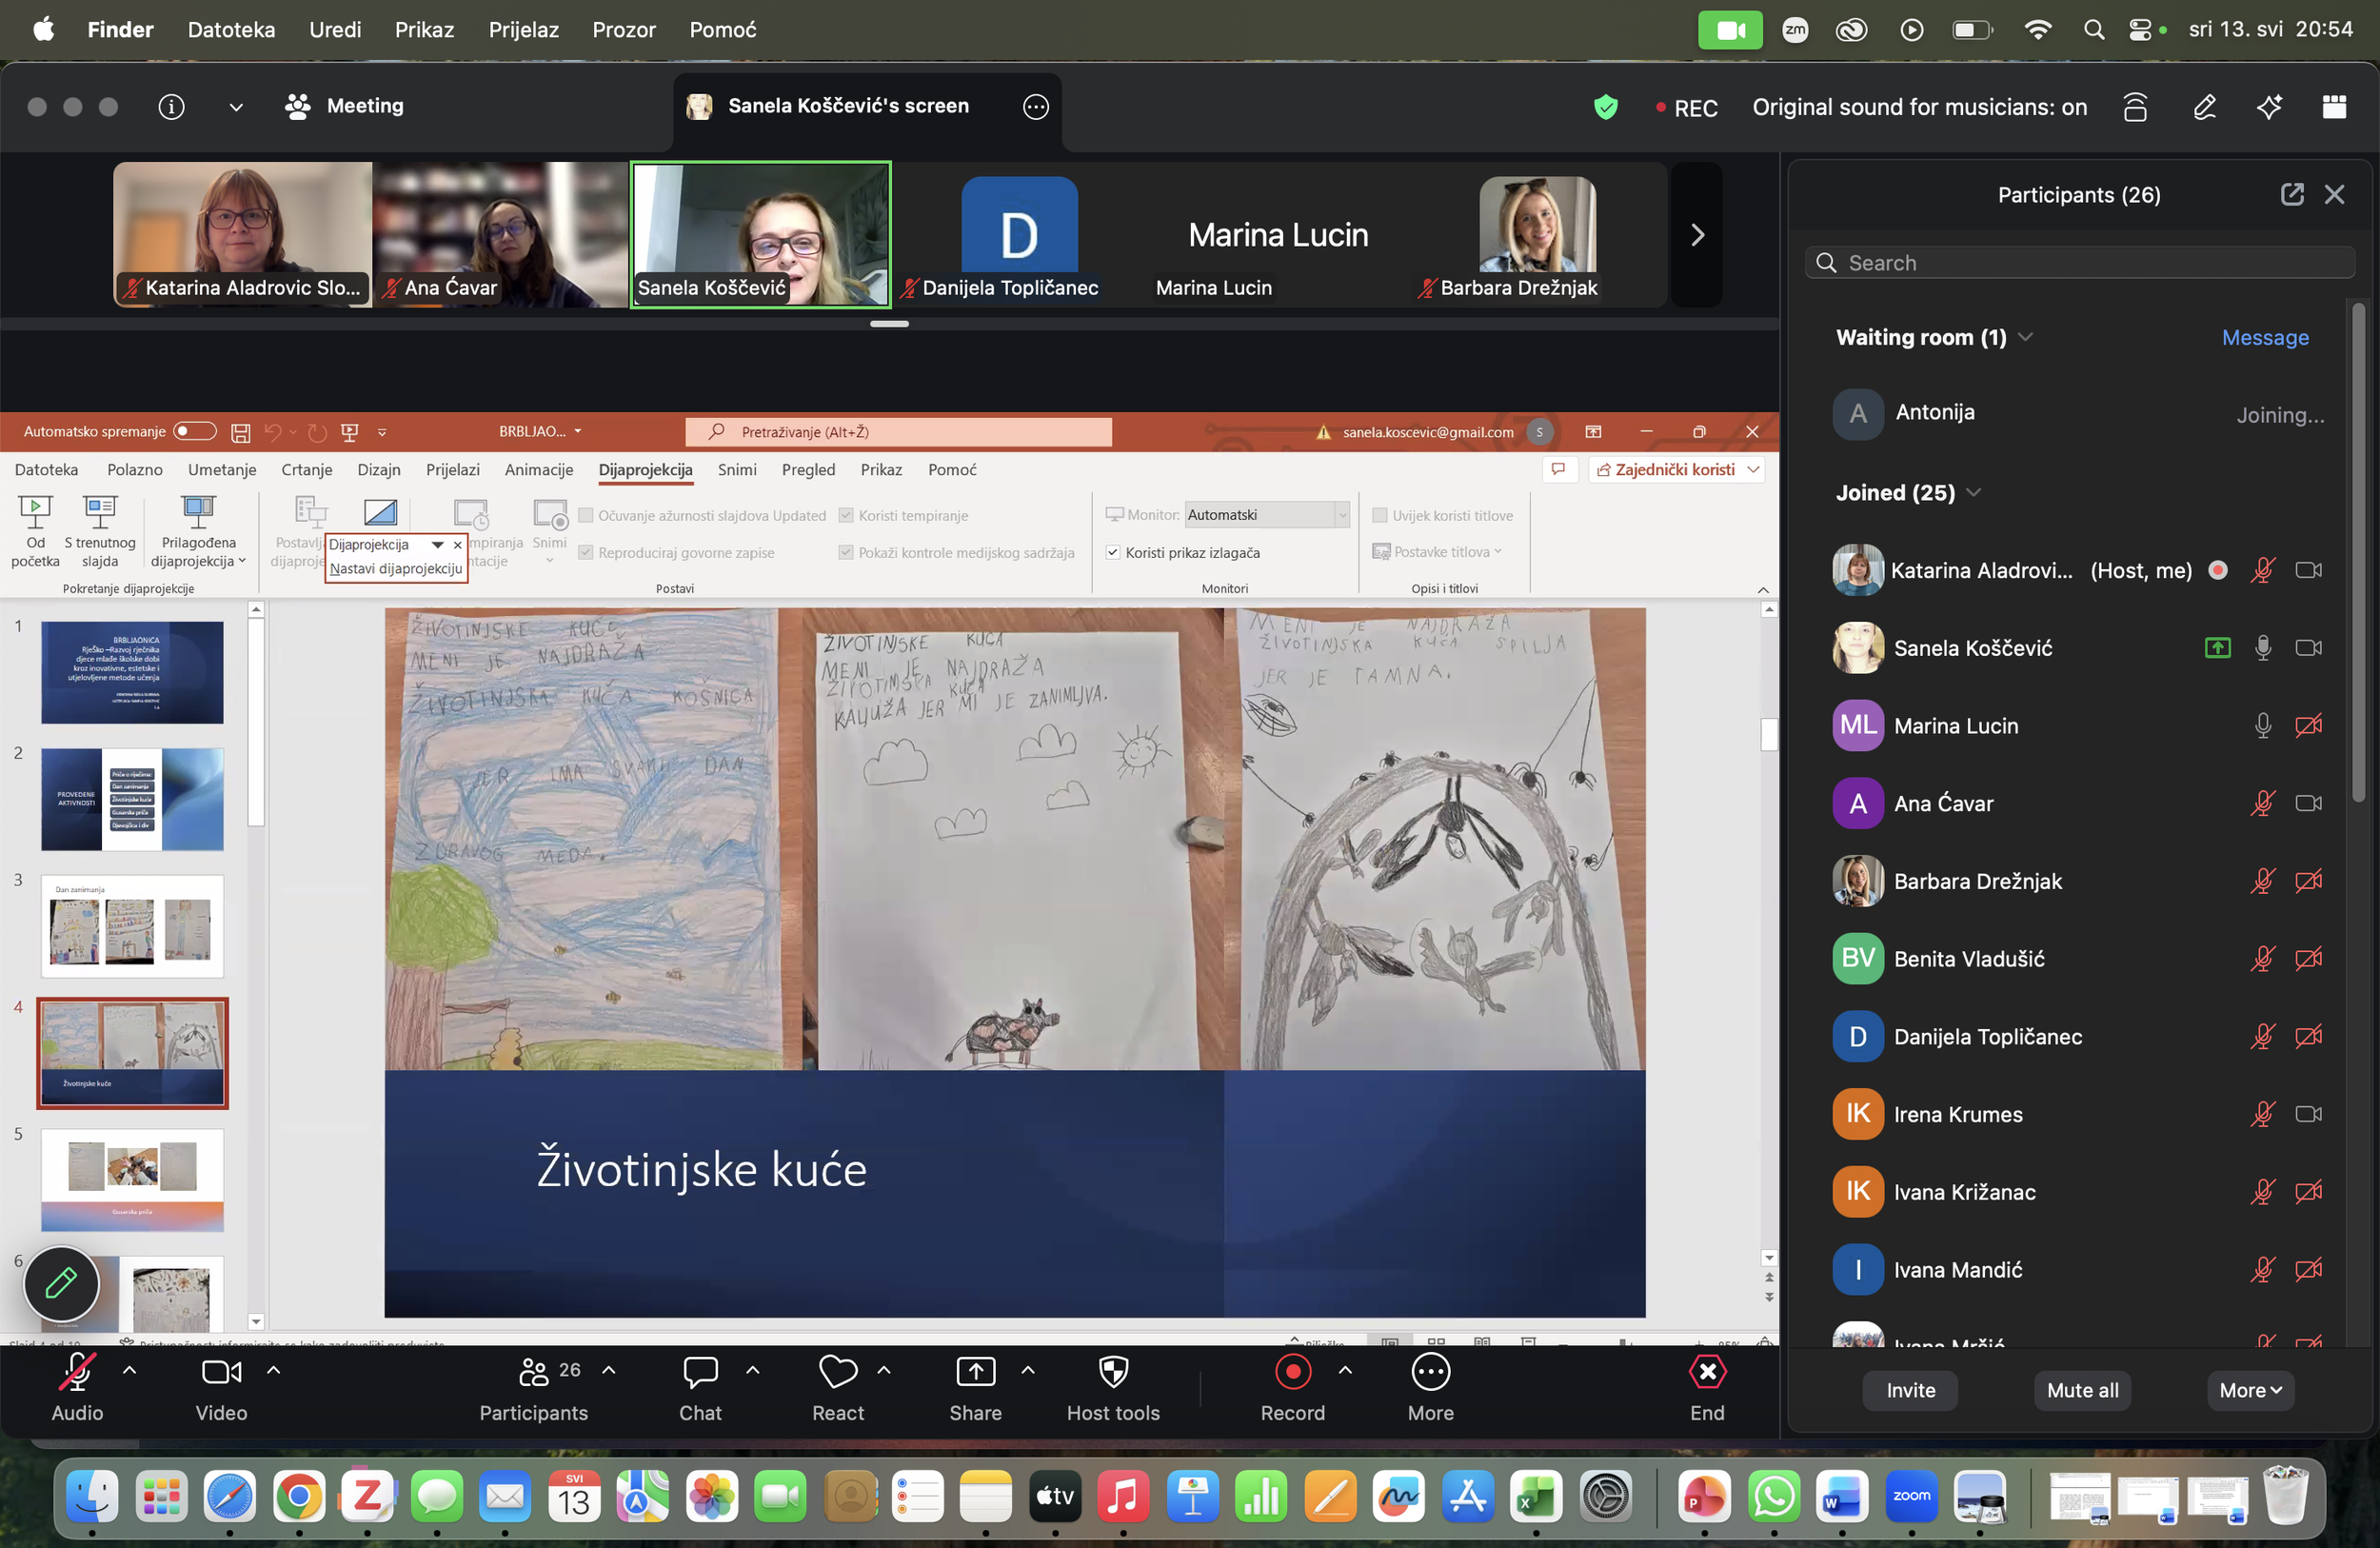Toggle Koristi tempiranje checkbox
Image resolution: width=2380 pixels, height=1548 pixels.
[x=846, y=515]
